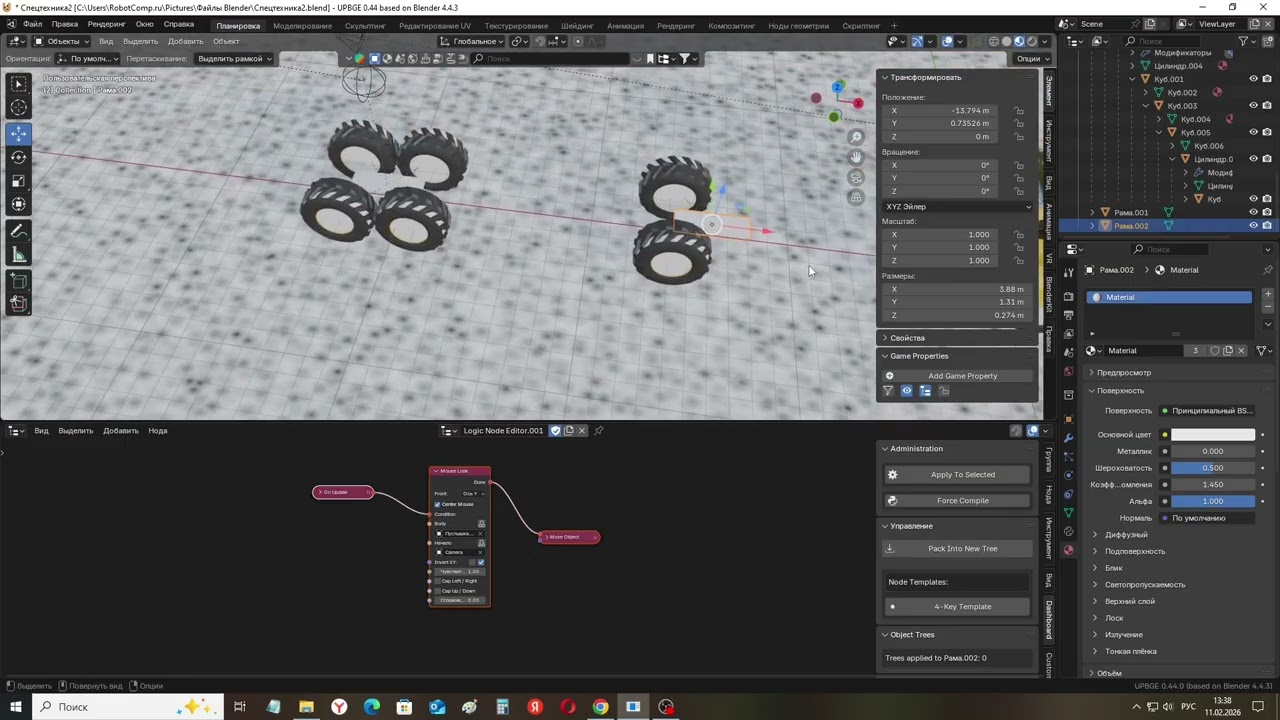Click the fake user shield icon for Material

point(1214,351)
